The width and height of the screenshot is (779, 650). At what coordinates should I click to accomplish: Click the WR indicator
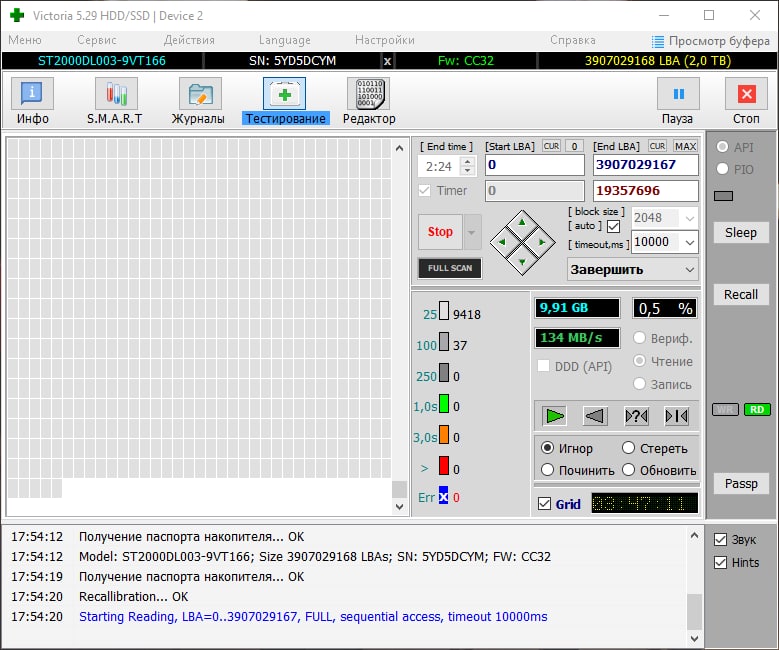725,409
